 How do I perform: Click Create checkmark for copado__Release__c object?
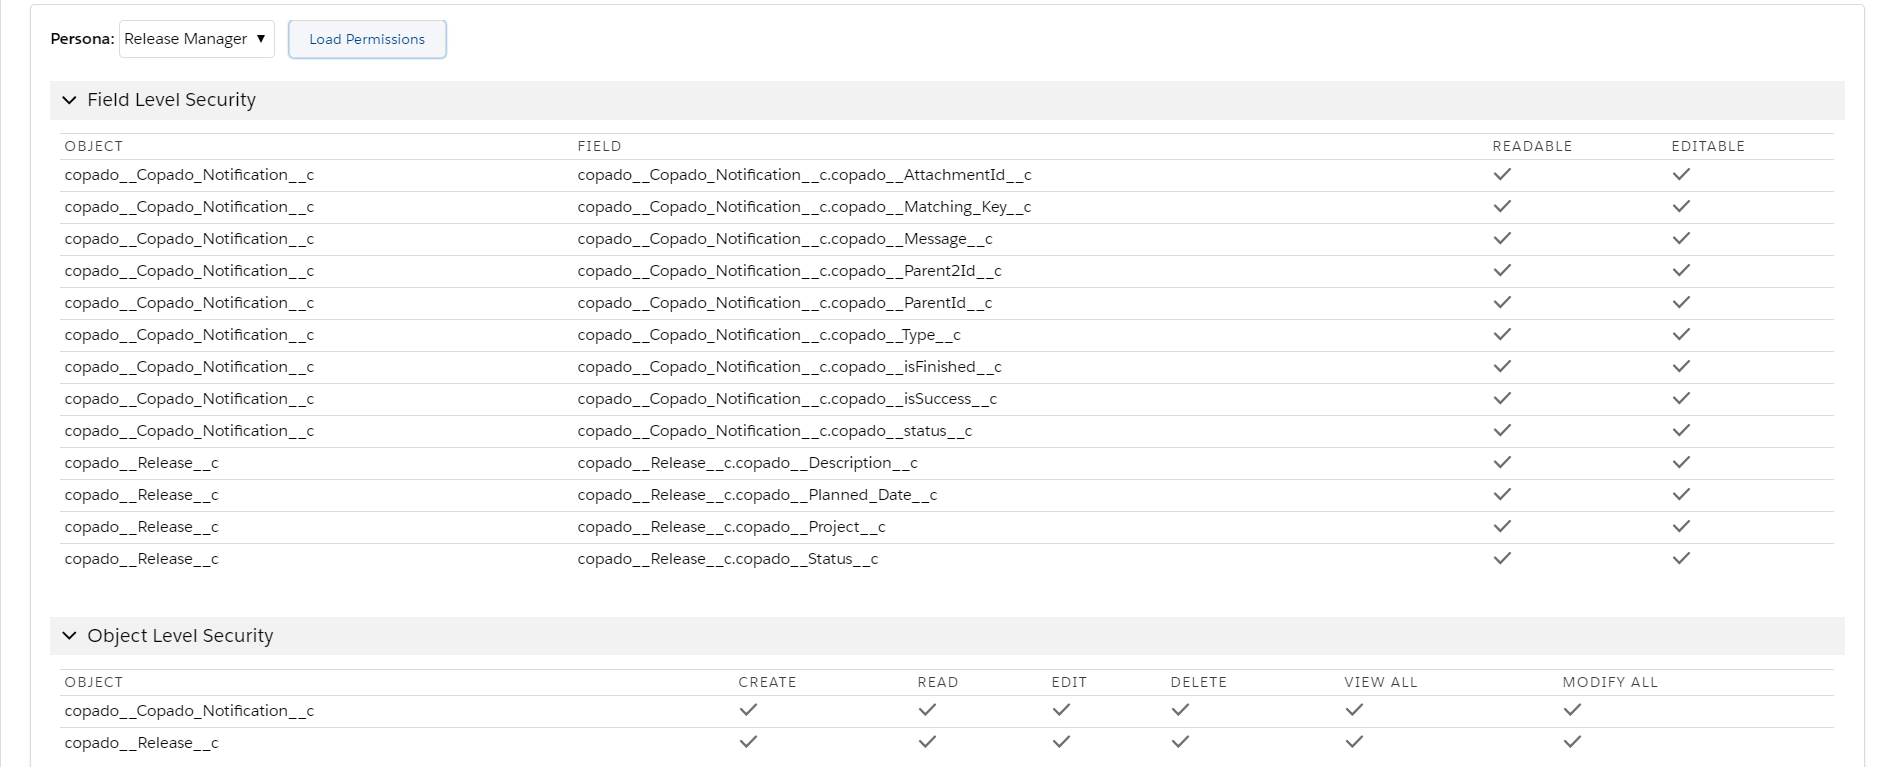coord(748,742)
